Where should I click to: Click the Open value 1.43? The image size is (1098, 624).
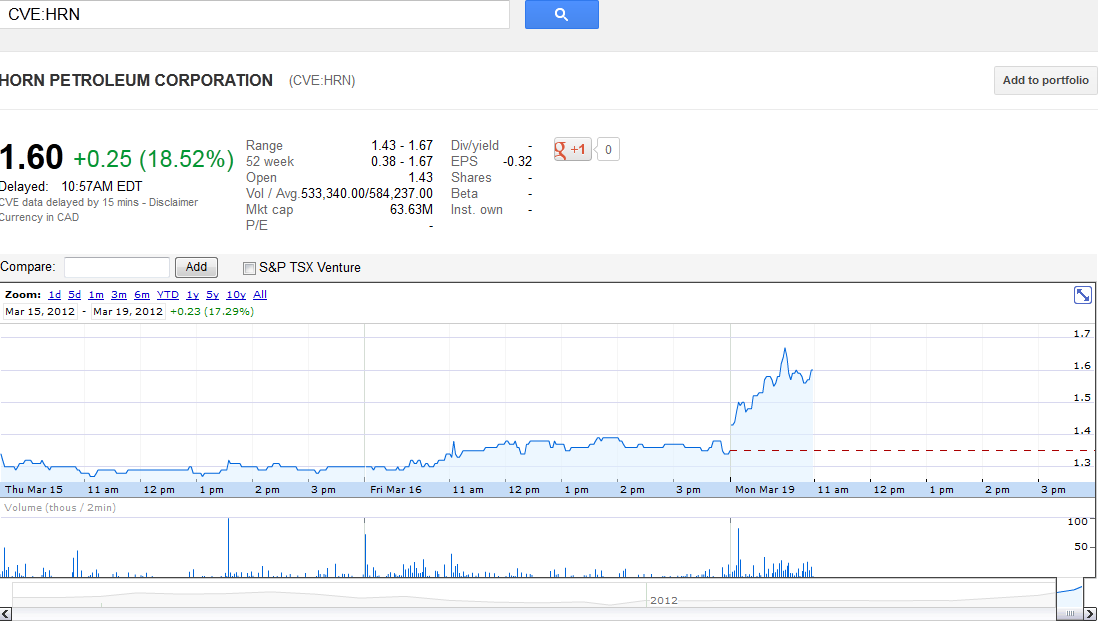(x=421, y=177)
